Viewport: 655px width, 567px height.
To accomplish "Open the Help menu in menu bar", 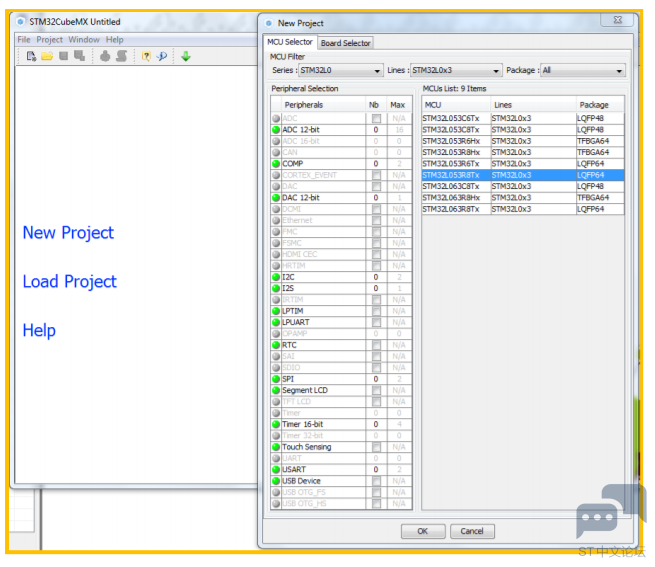I will pos(114,40).
